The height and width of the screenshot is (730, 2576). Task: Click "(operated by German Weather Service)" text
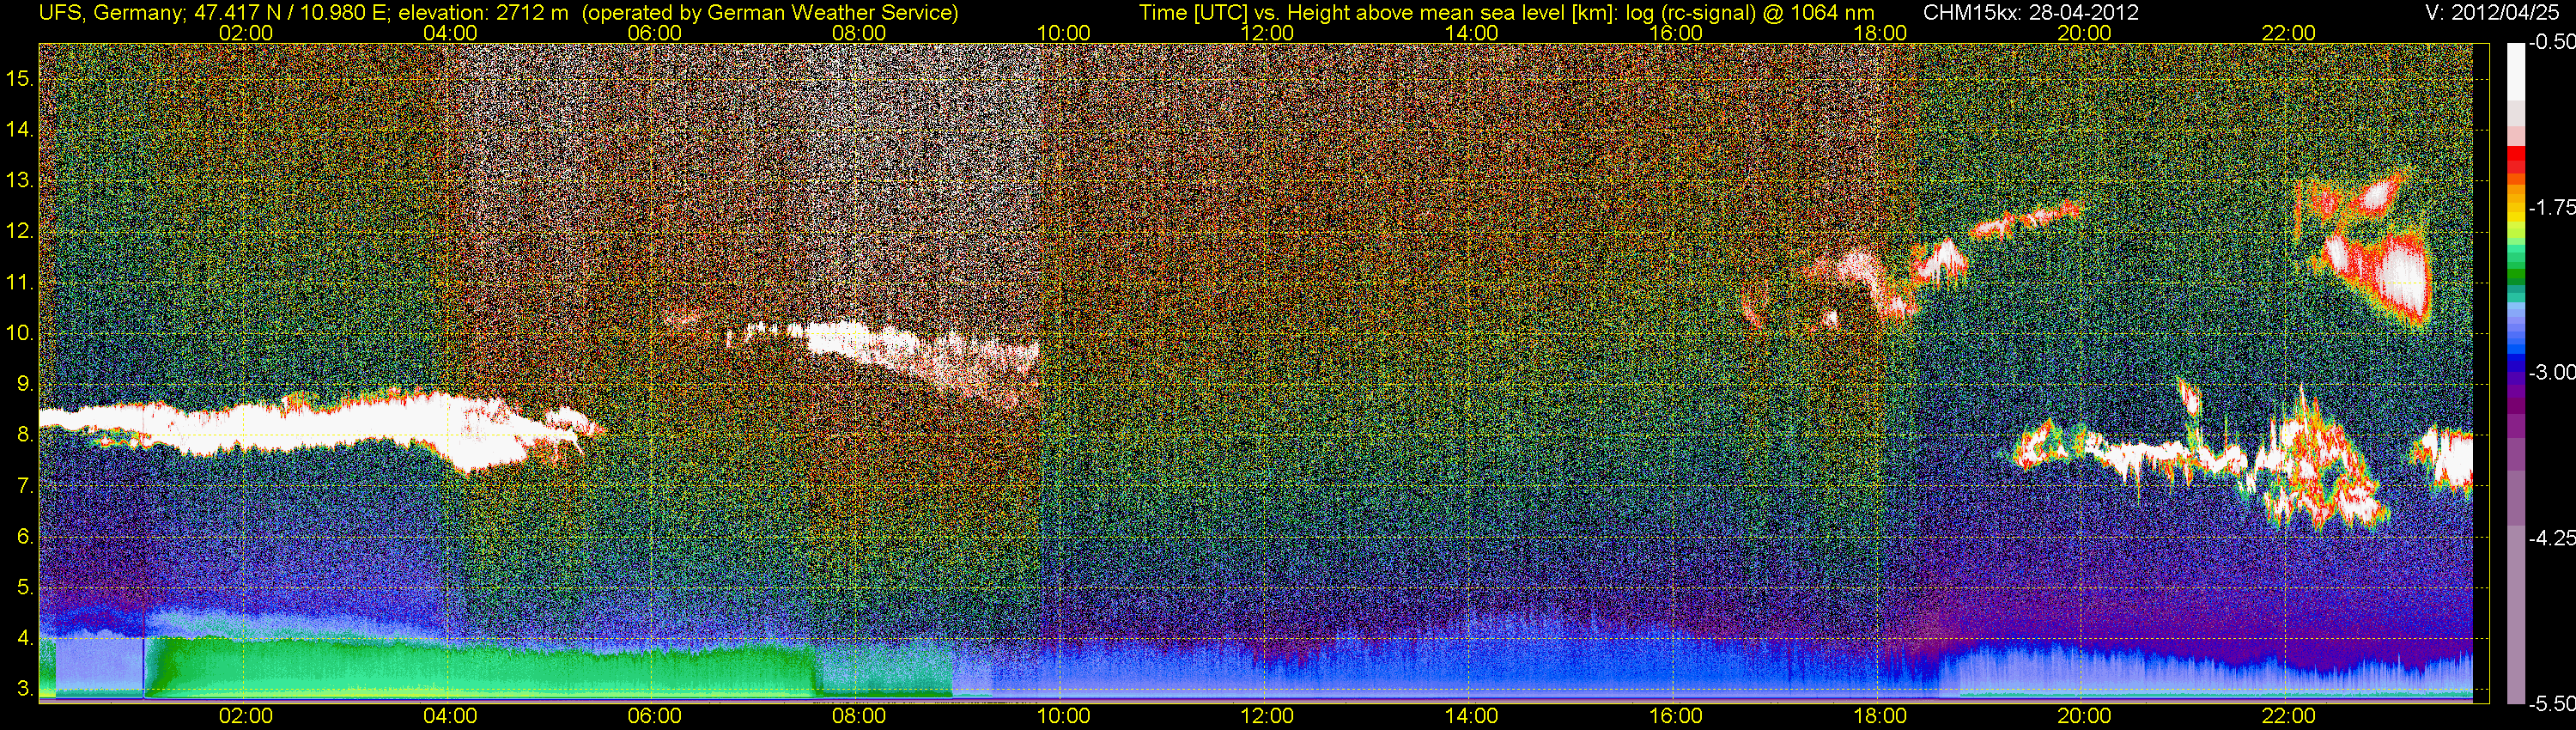pos(769,13)
